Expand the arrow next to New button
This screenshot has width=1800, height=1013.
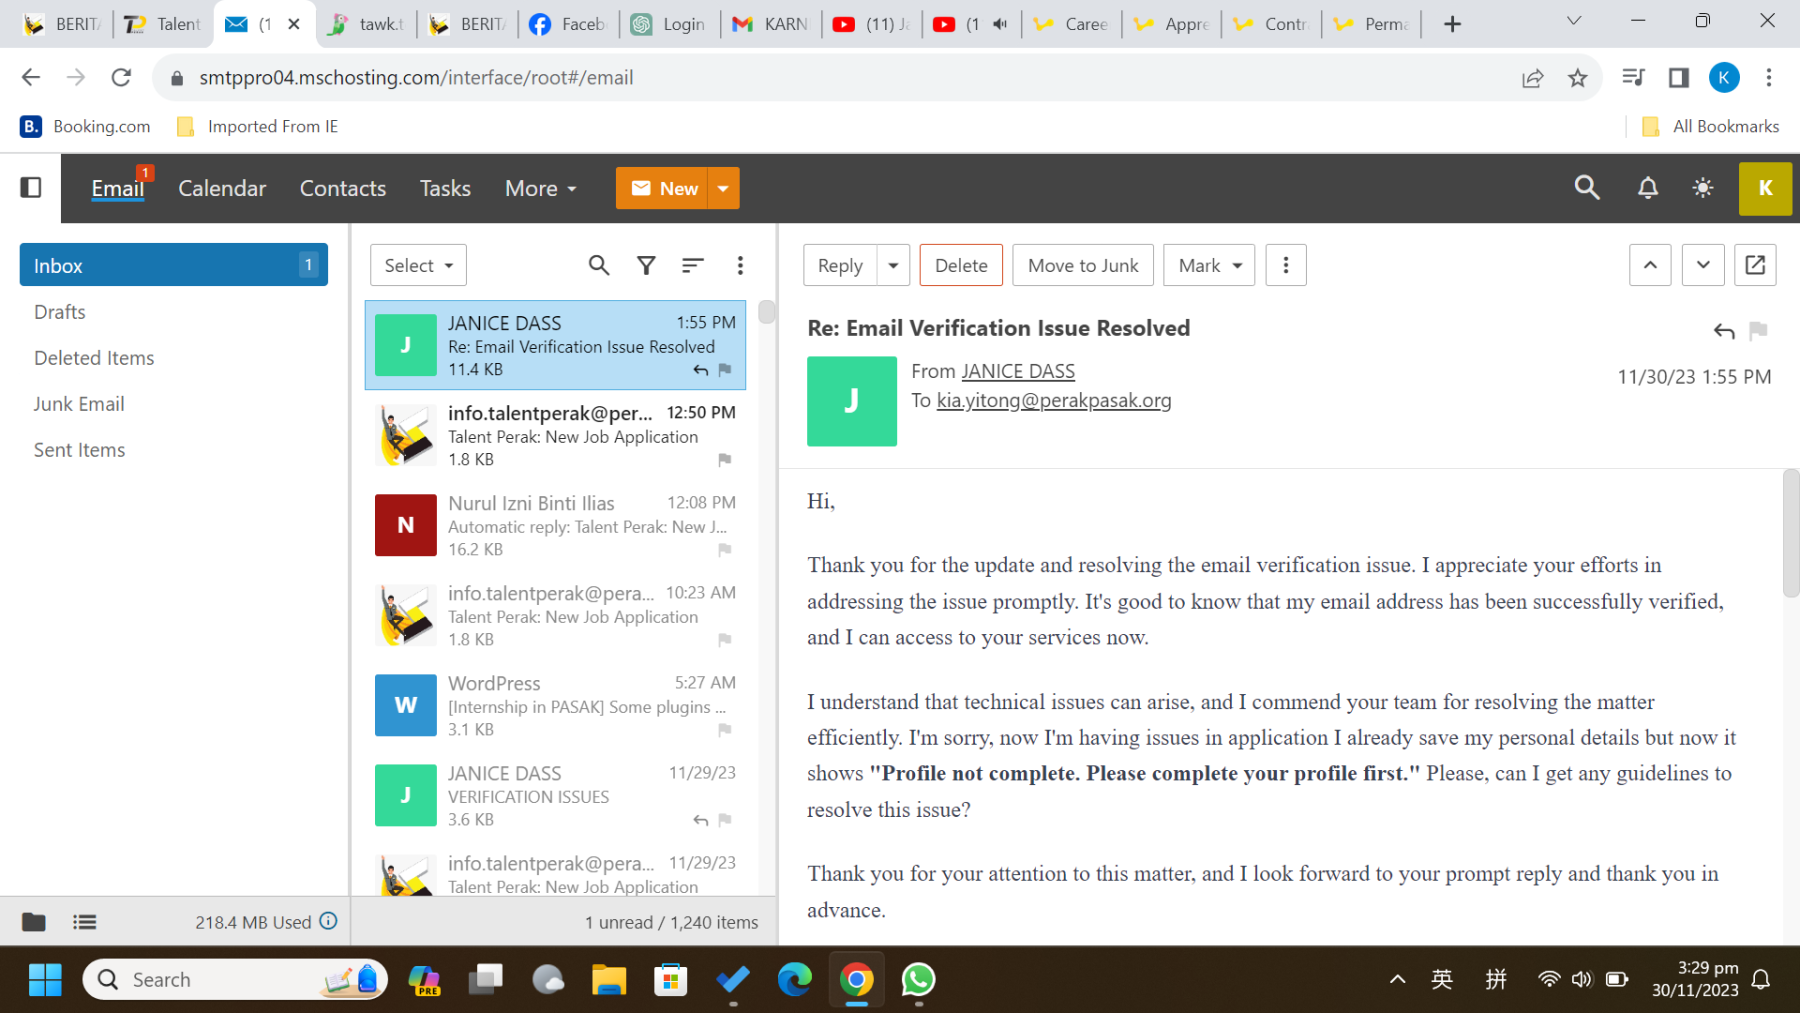click(723, 188)
